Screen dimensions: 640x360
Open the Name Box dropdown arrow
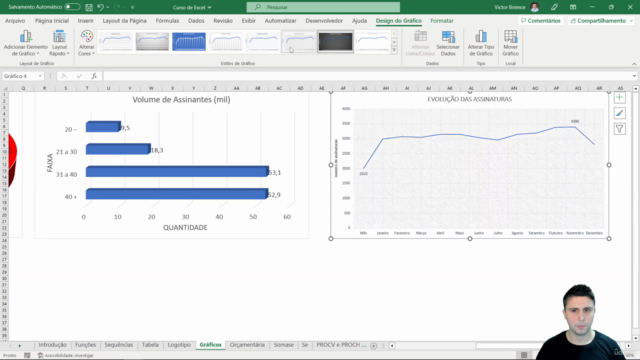(40, 76)
